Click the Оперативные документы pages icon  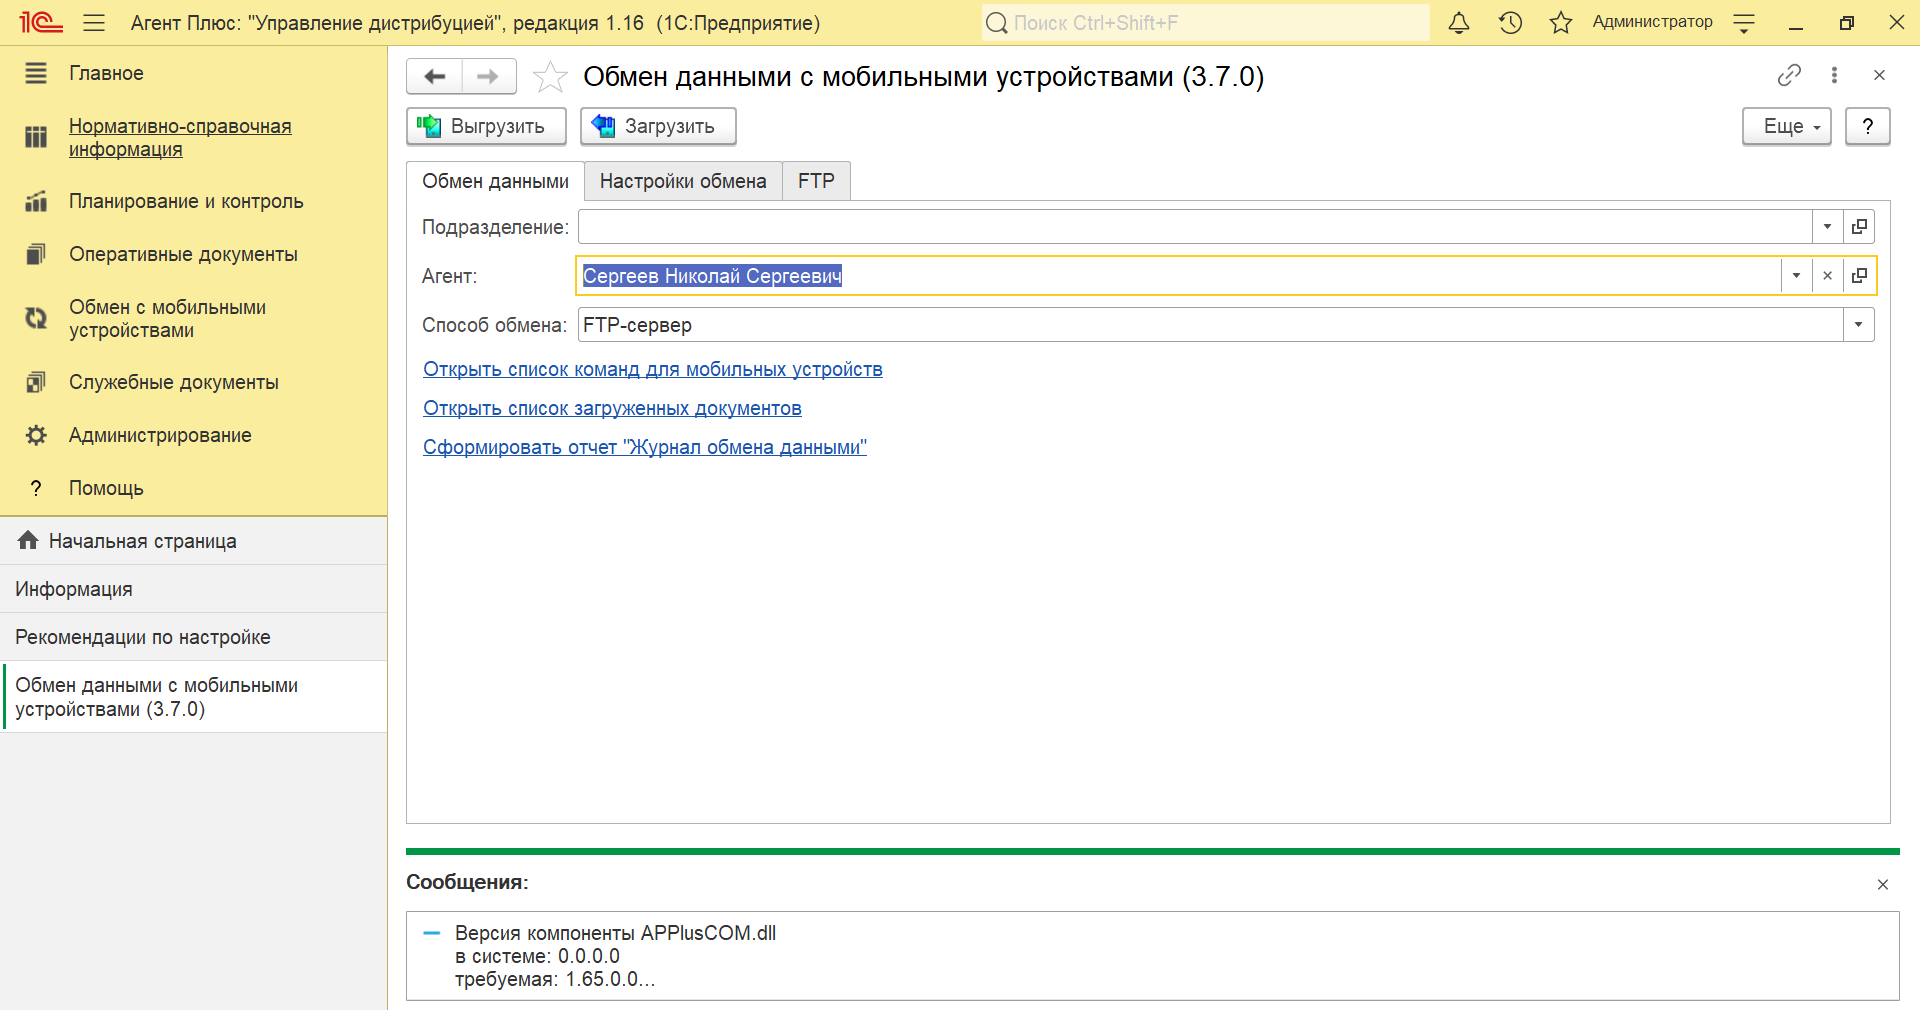click(36, 254)
